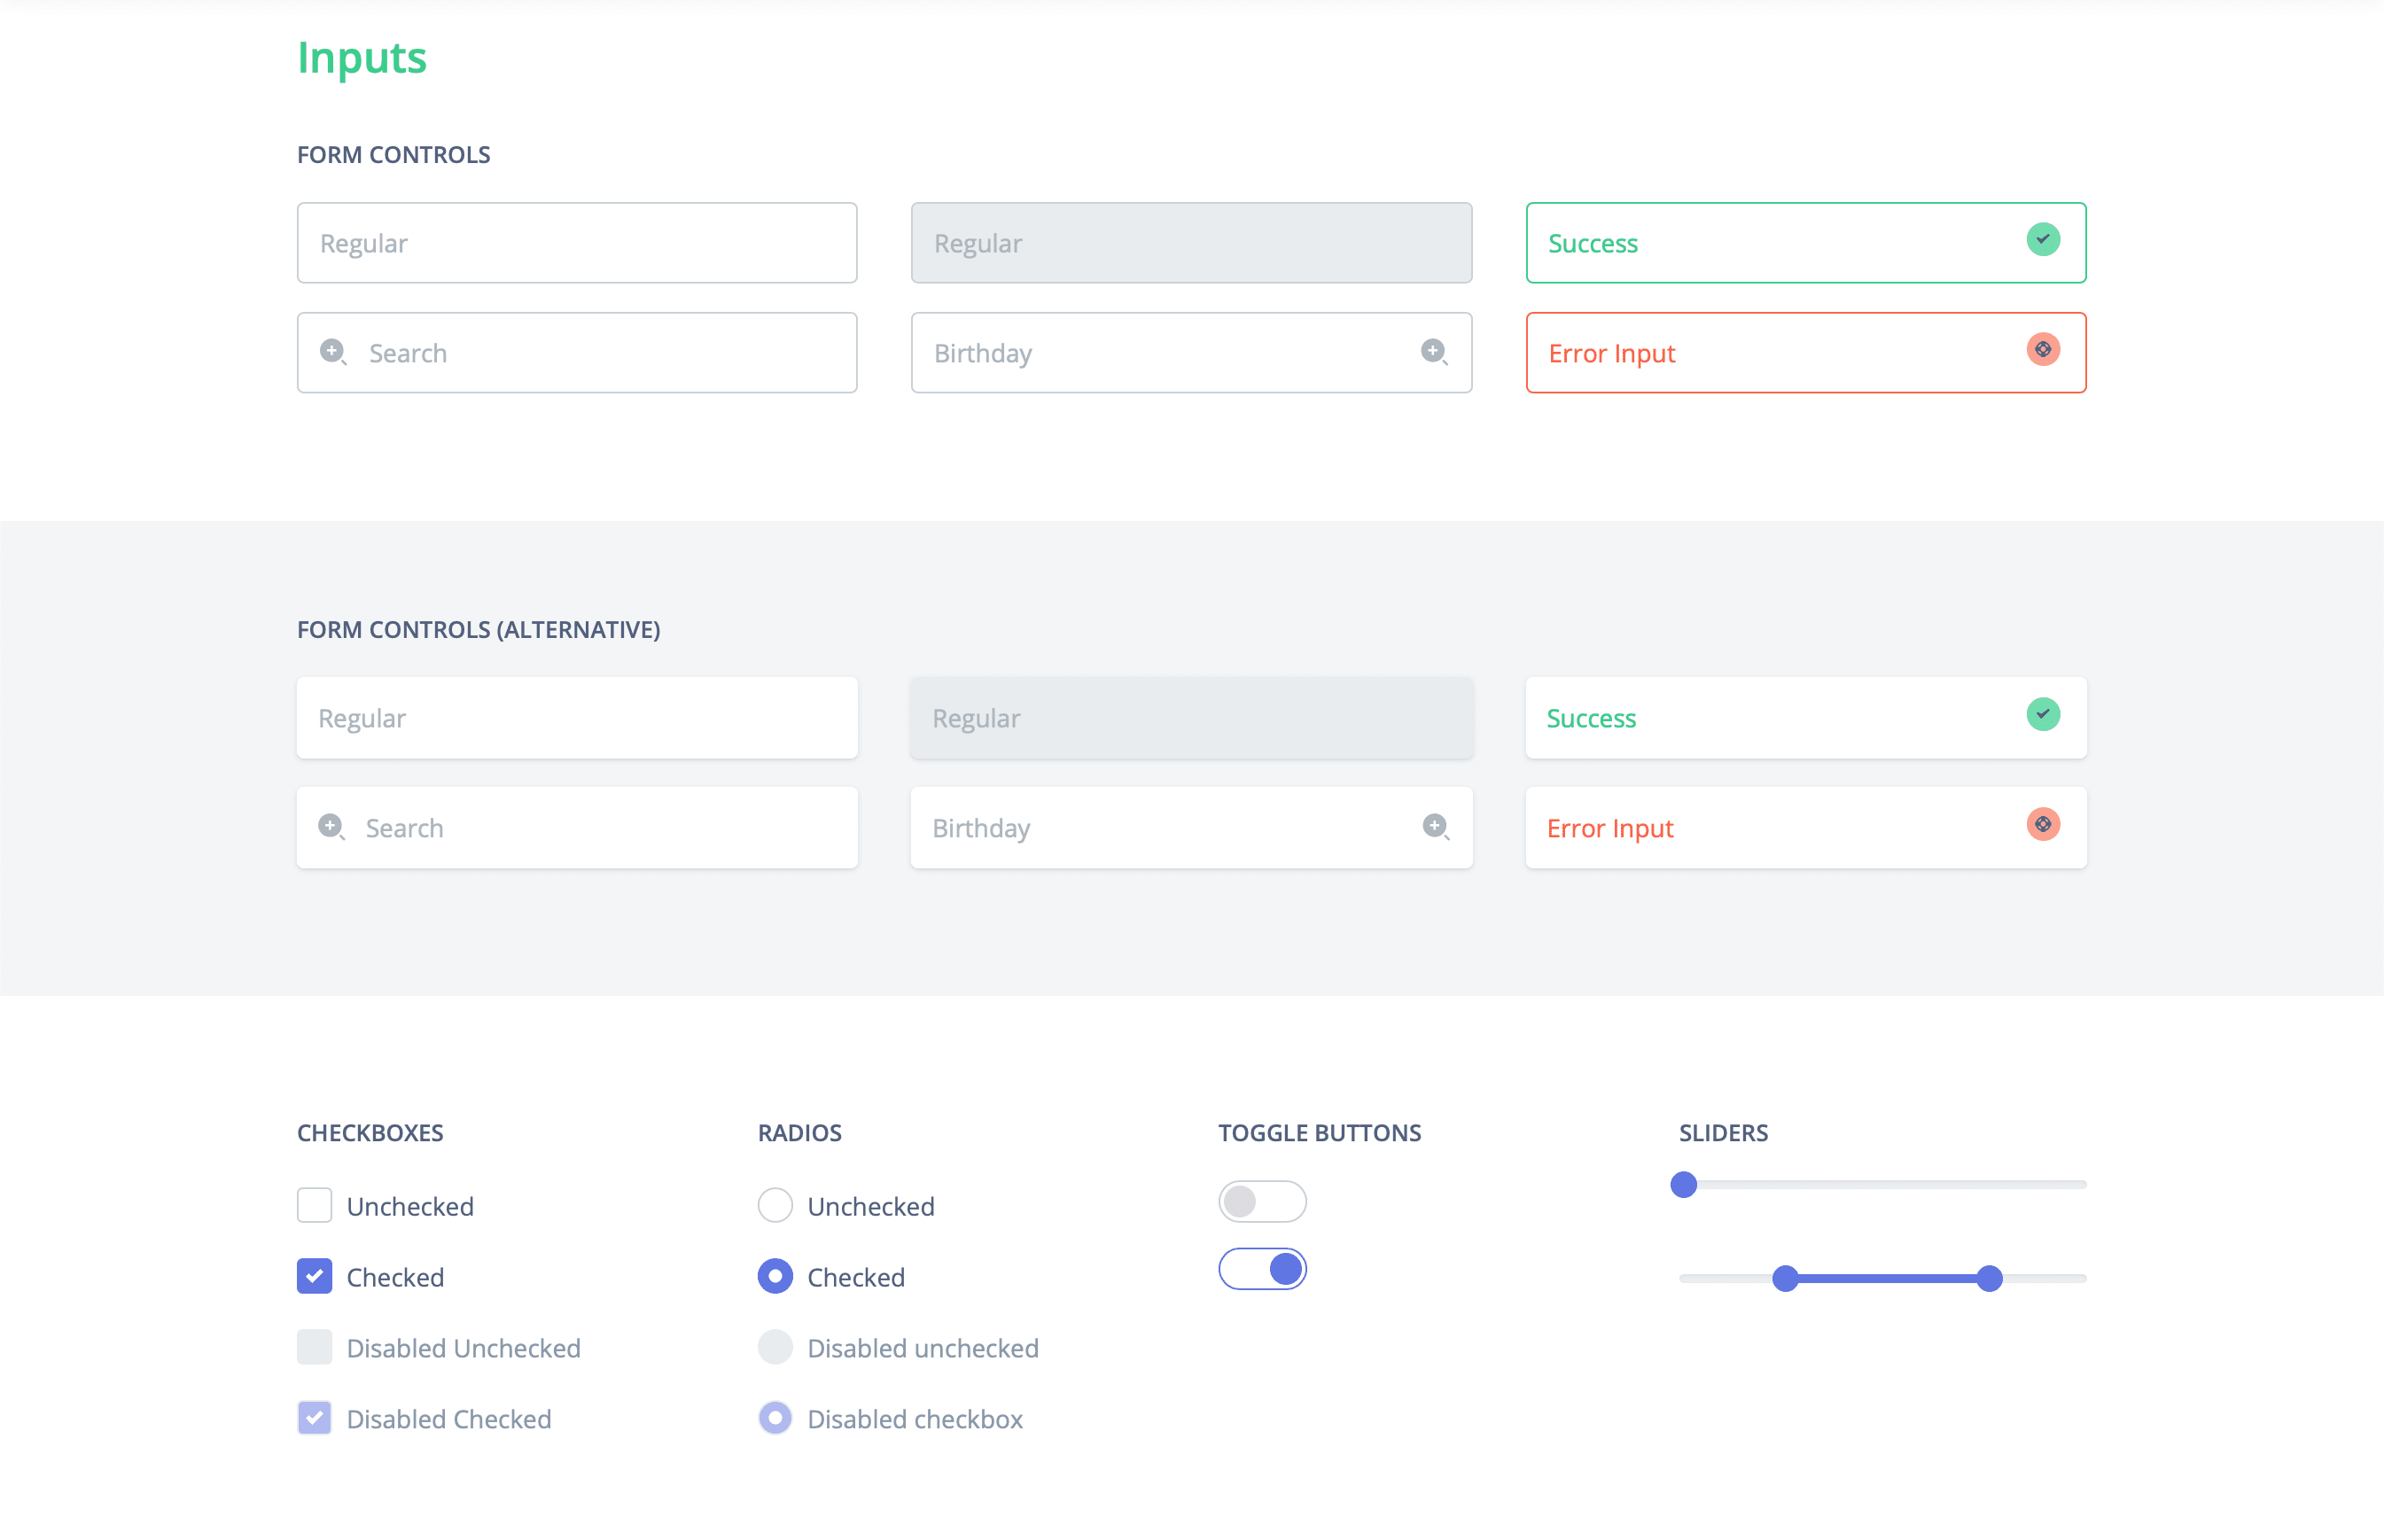Click the Disabled Checked checkbox
2384x1540 pixels.
[314, 1418]
